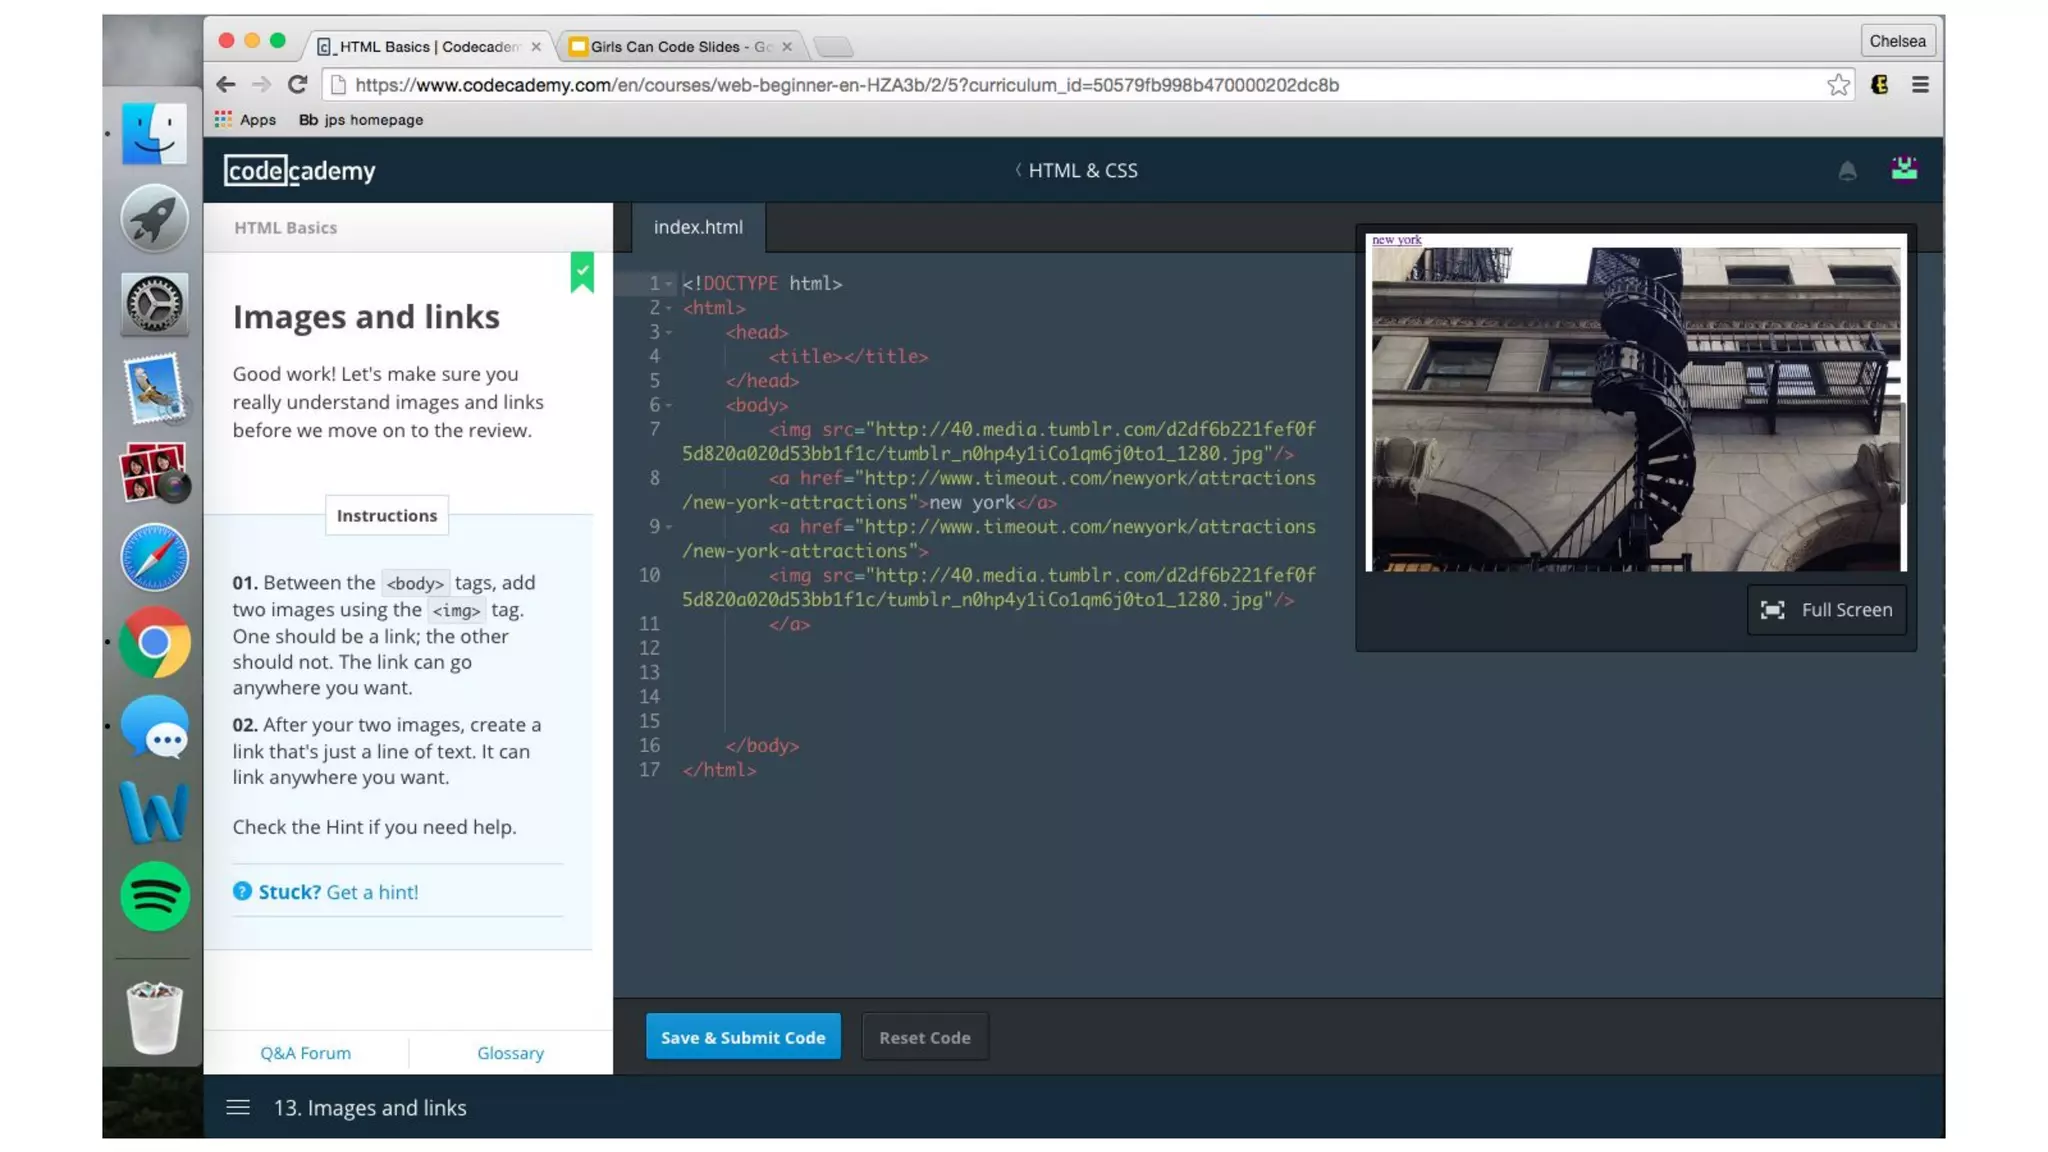
Task: Collapse the head tag fold arrow
Action: pos(668,332)
